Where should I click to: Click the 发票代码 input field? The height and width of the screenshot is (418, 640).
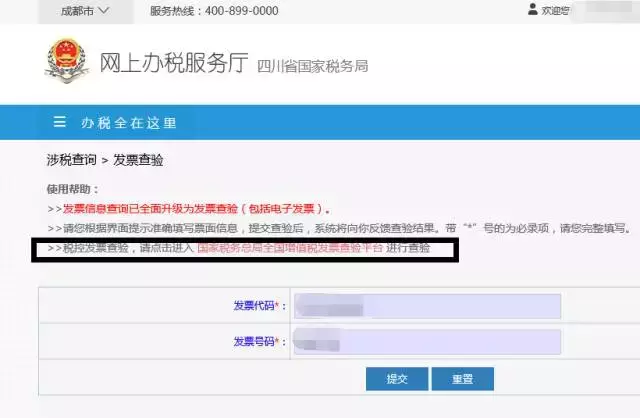427,306
